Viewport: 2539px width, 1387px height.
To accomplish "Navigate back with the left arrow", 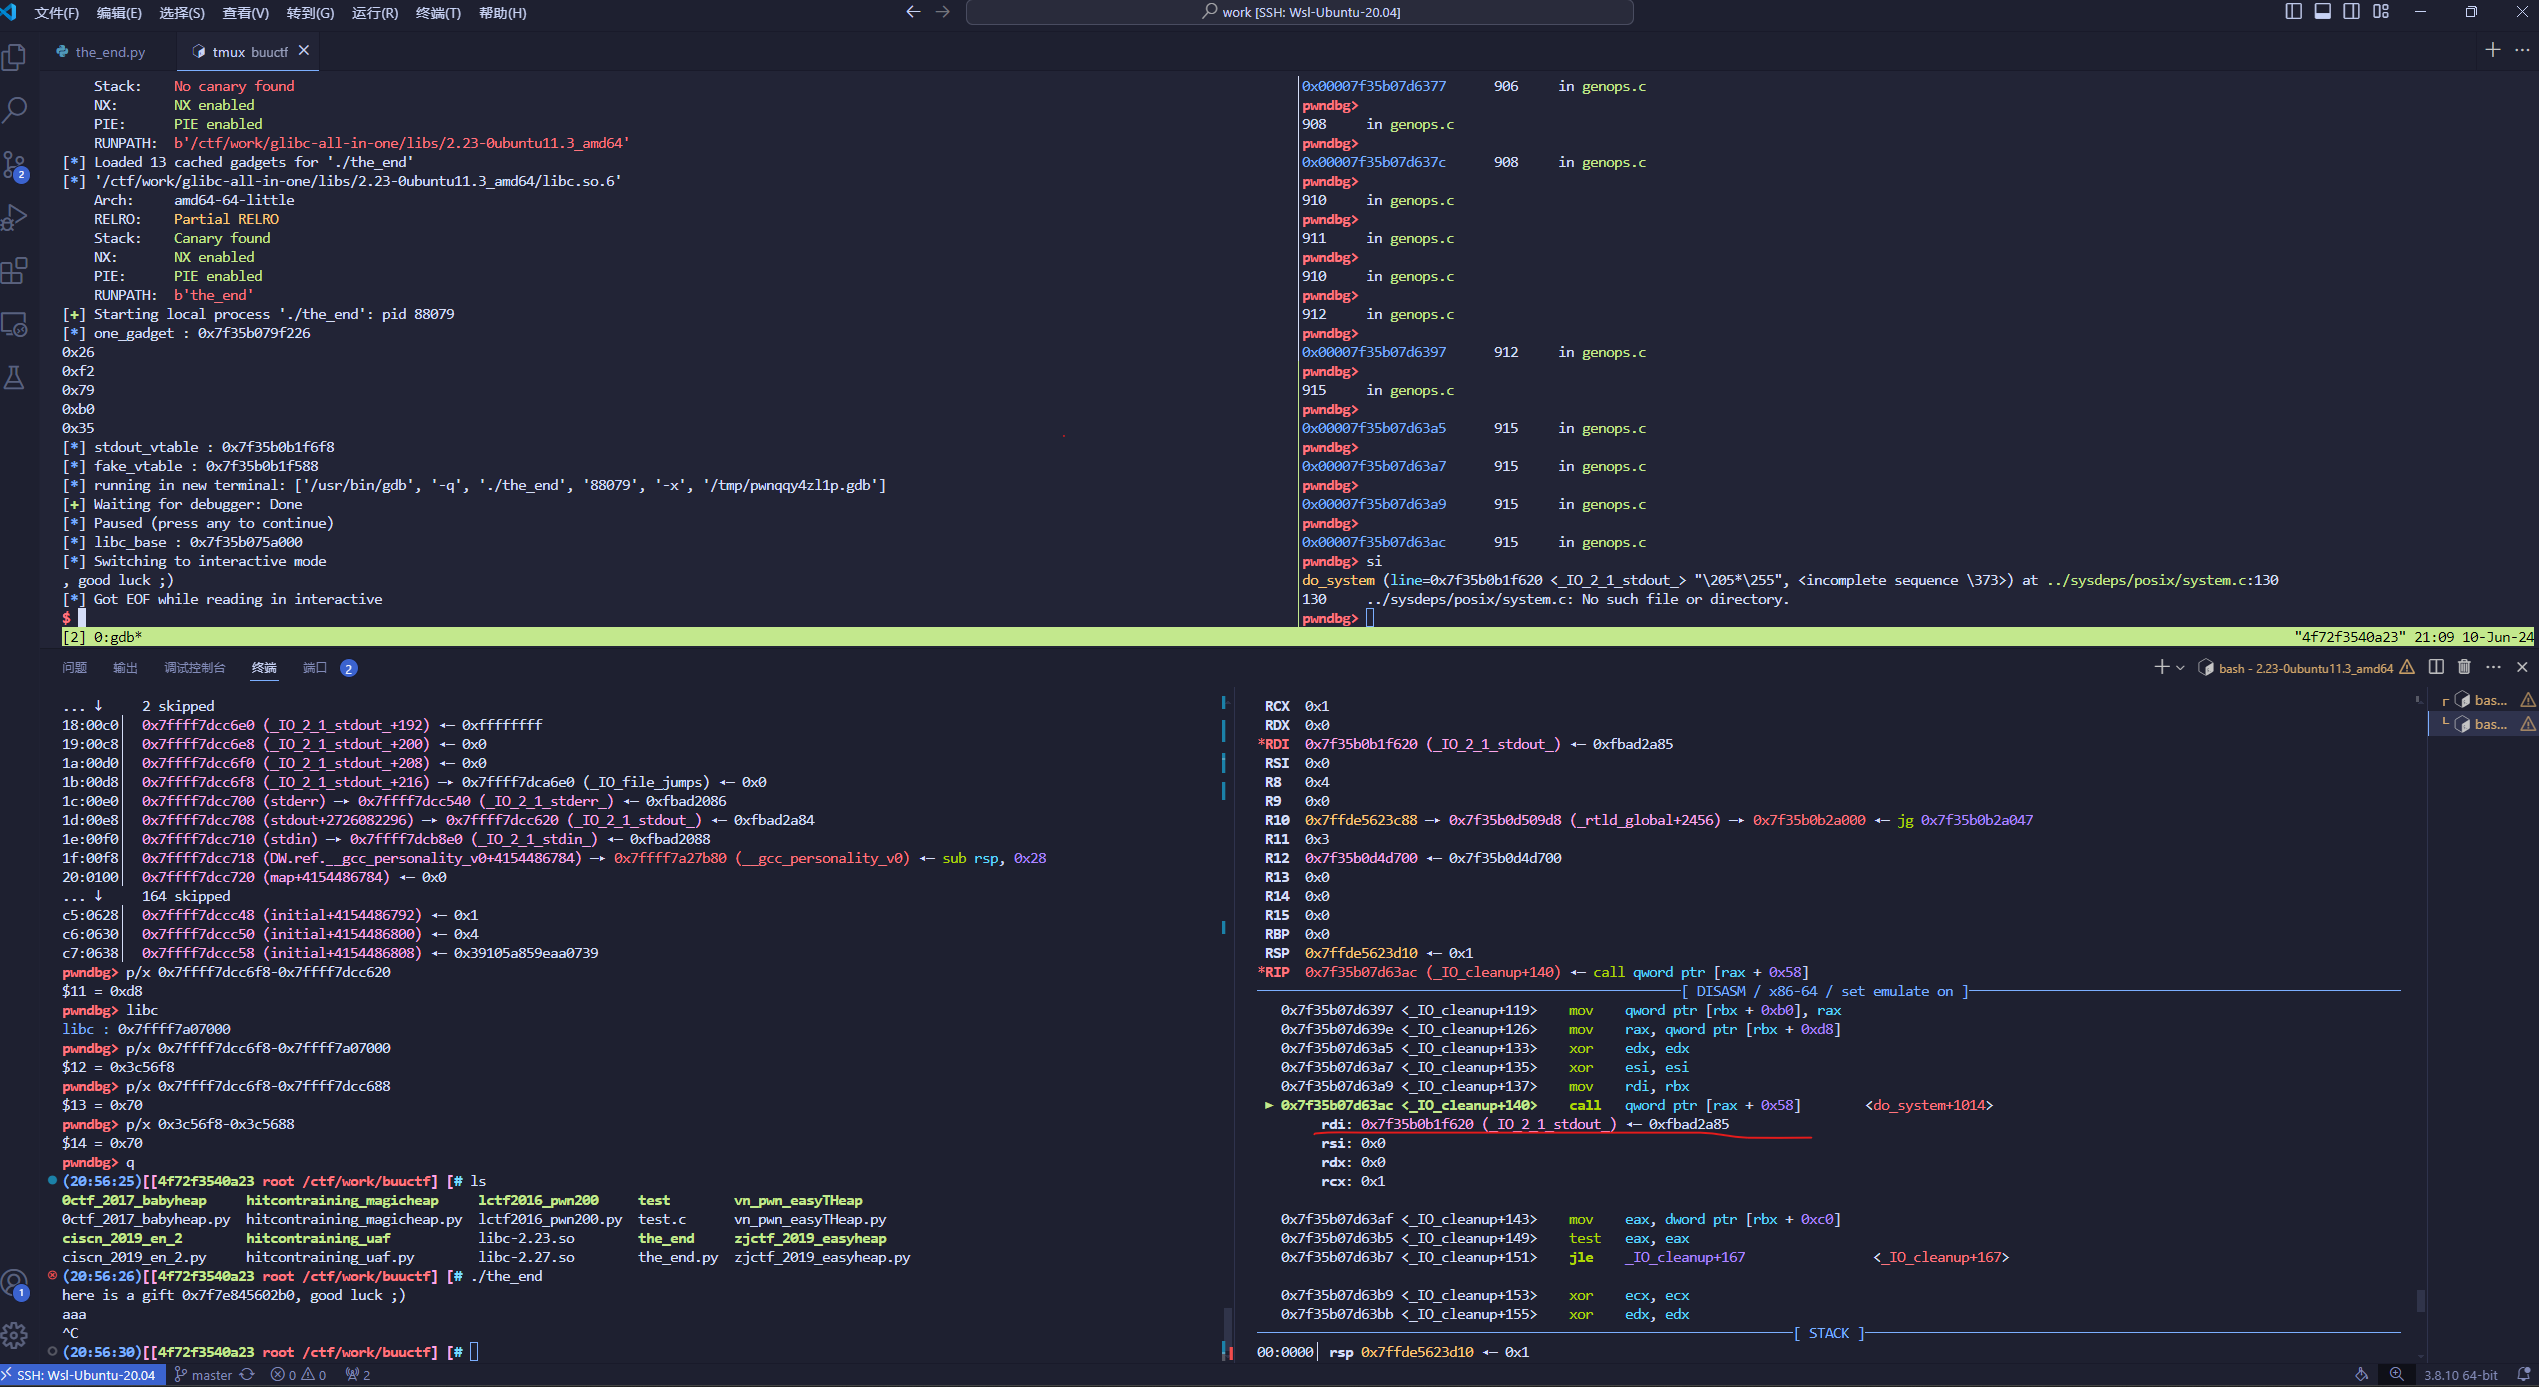I will tap(913, 12).
